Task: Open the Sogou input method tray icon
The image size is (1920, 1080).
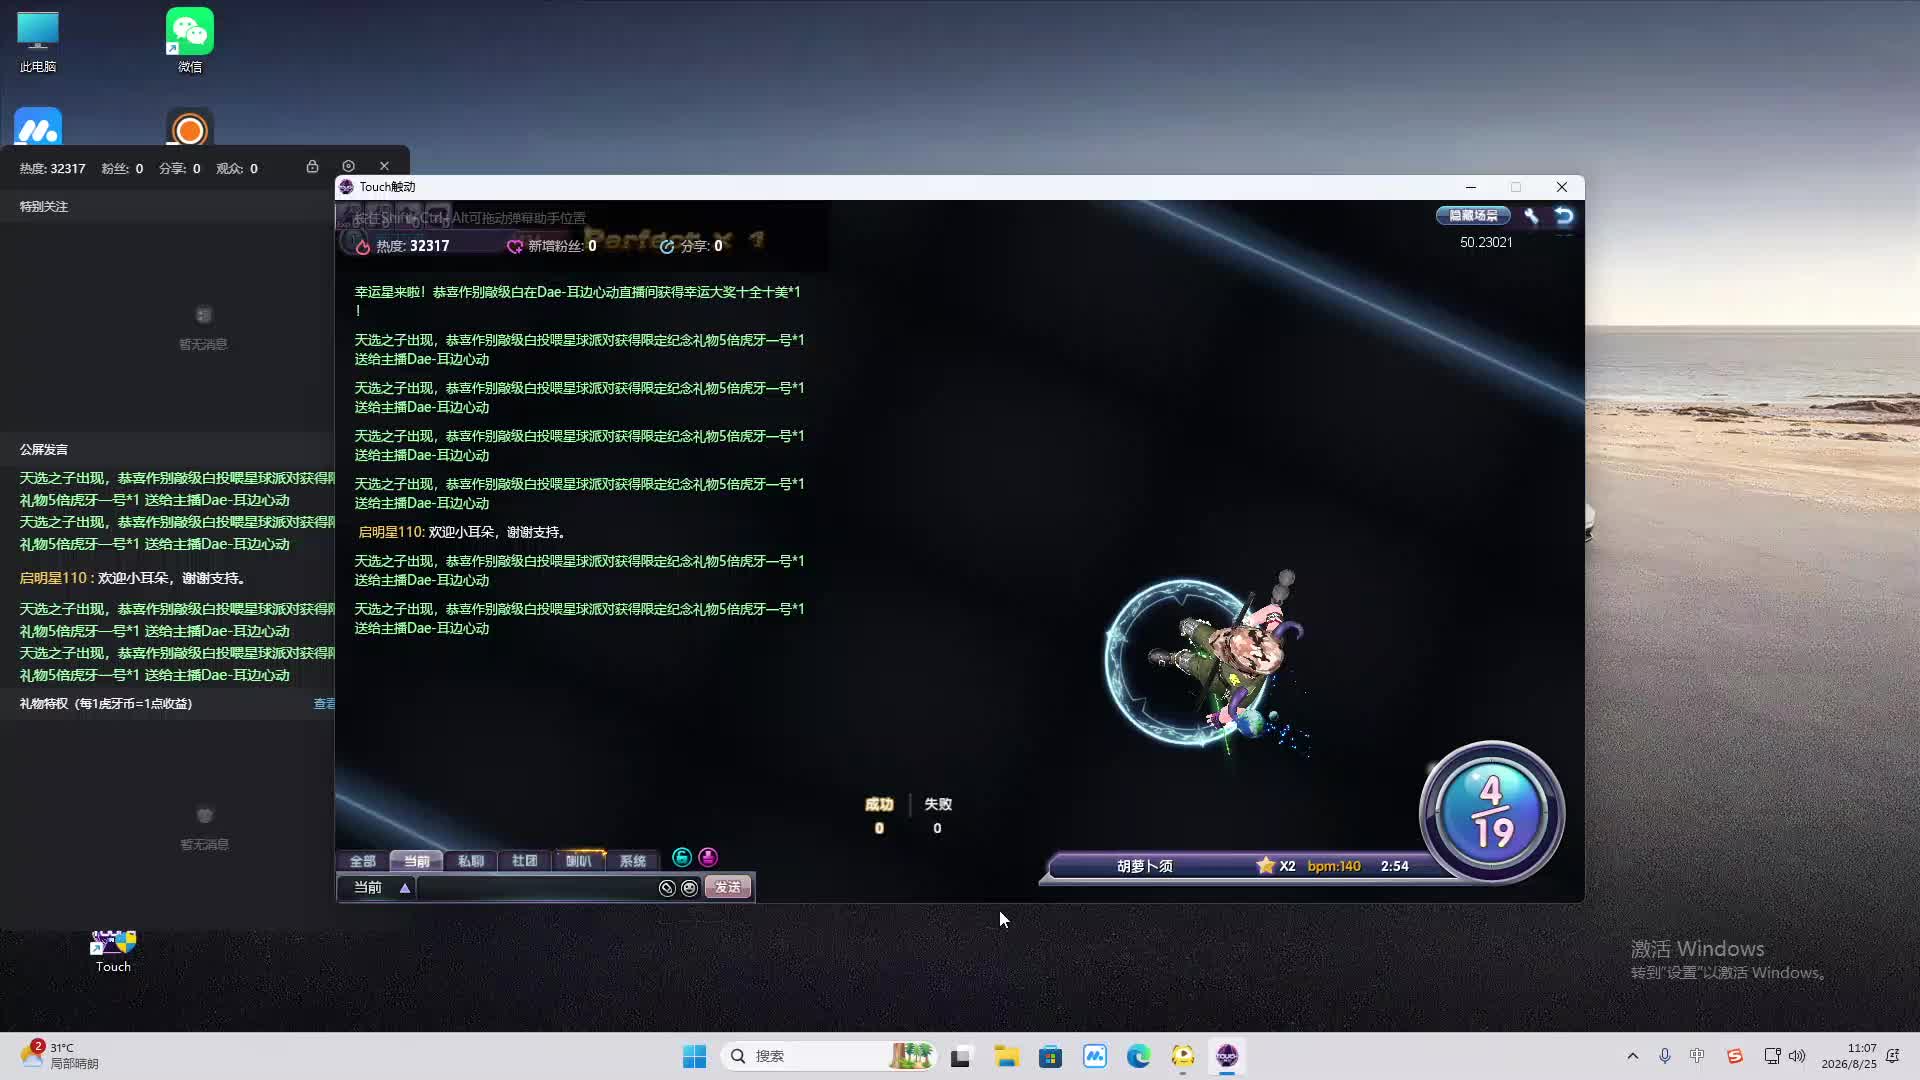Action: pyautogui.click(x=1735, y=1056)
